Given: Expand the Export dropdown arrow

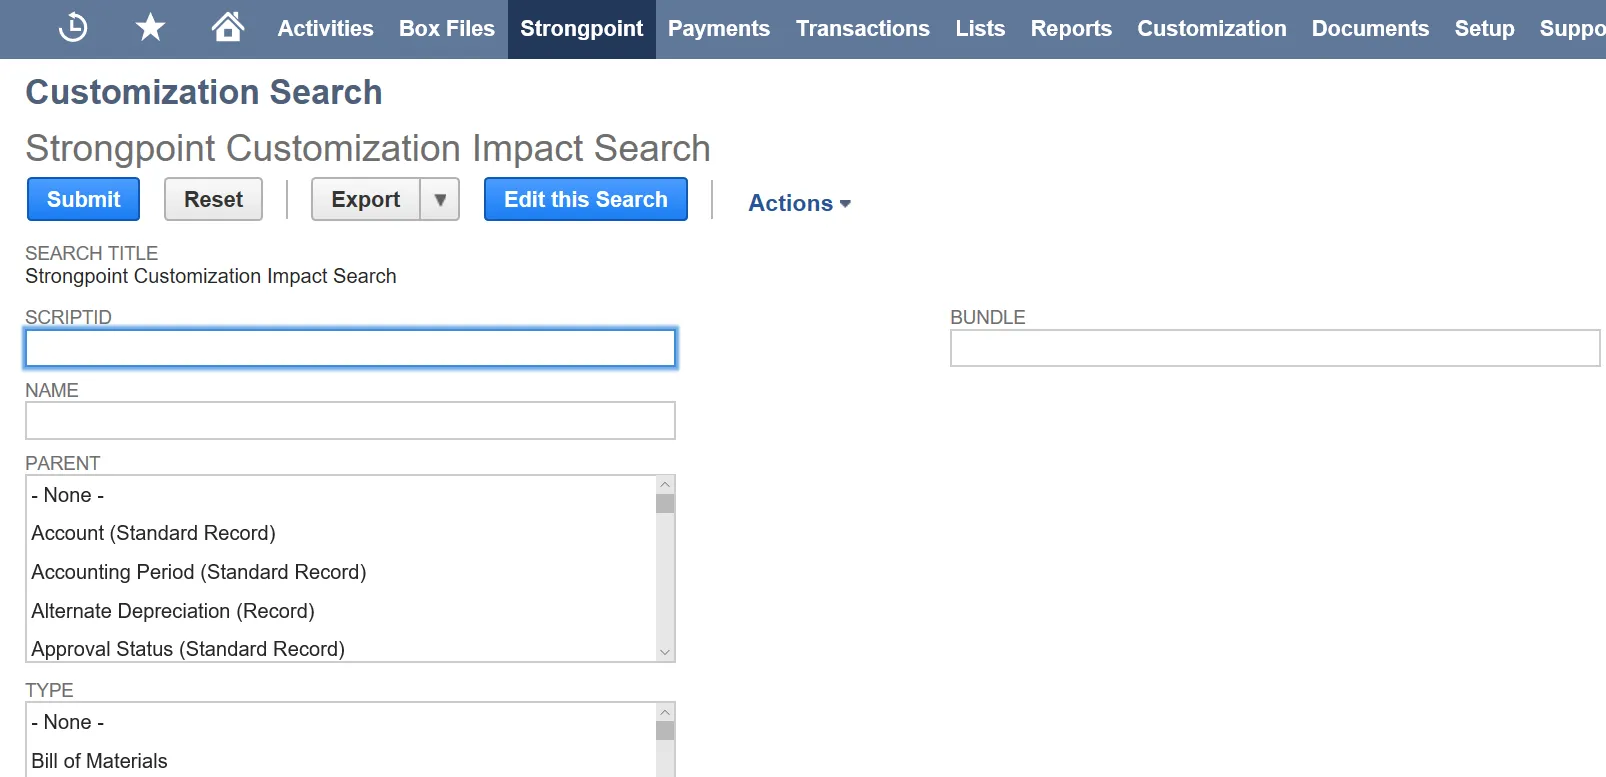Looking at the screenshot, I should (440, 199).
